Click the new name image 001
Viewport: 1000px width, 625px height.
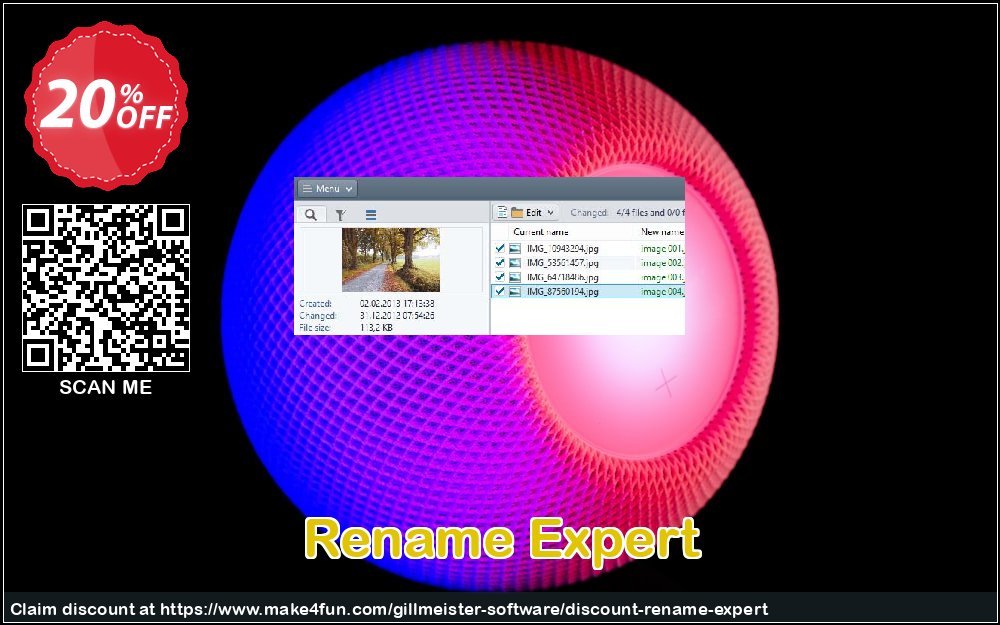[663, 249]
